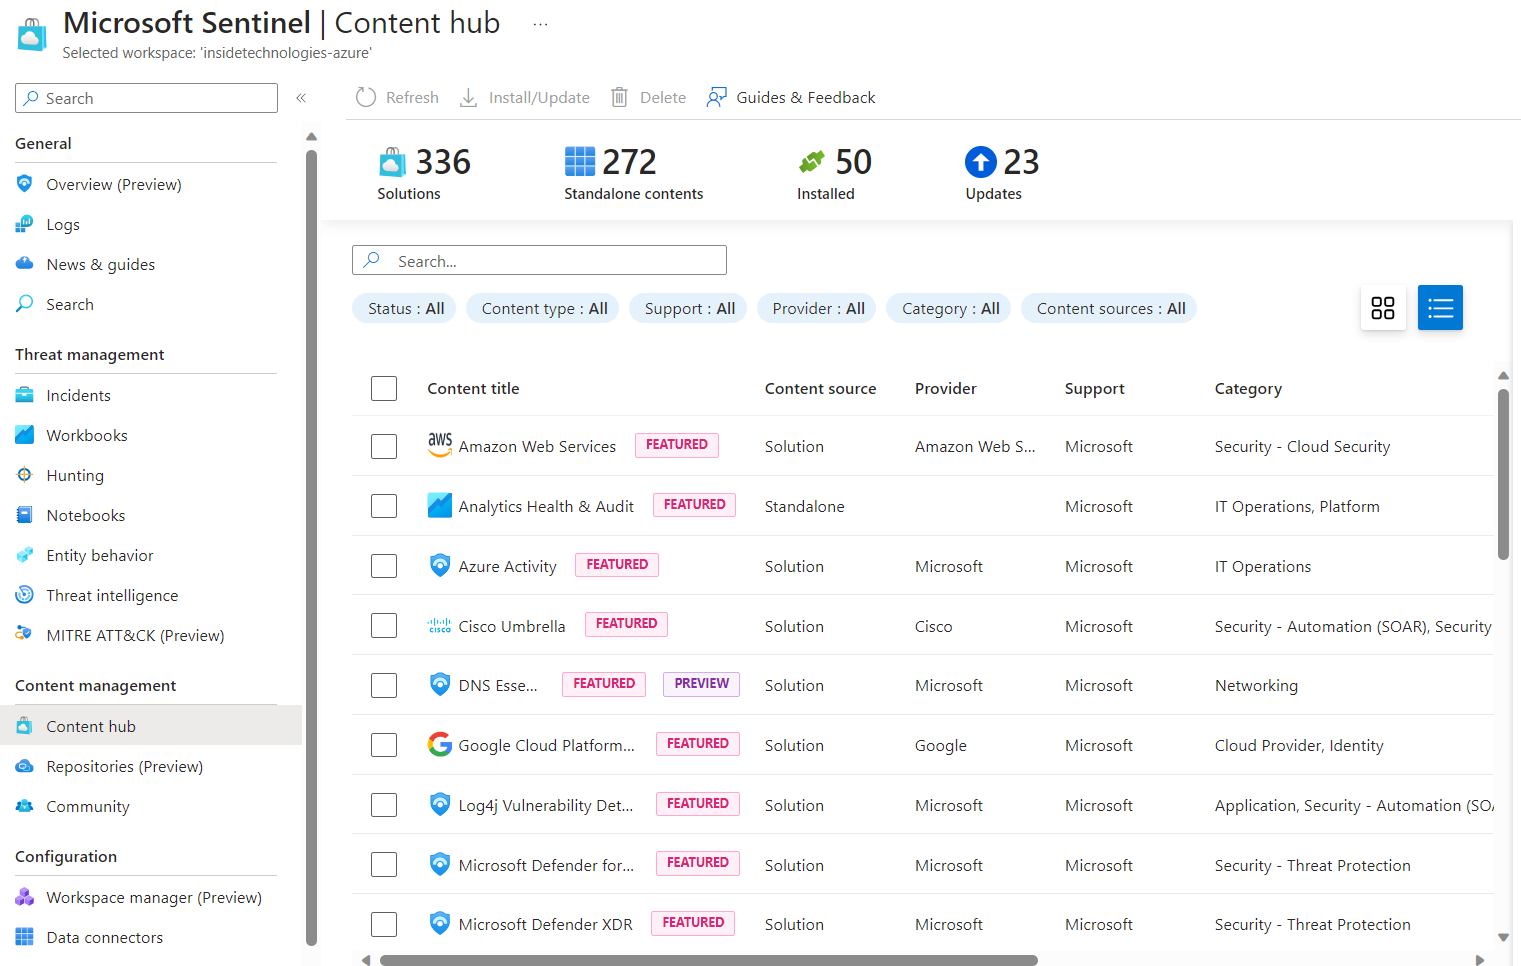Check the Cisco Umbrella row checkbox
The image size is (1521, 966).
tap(384, 626)
